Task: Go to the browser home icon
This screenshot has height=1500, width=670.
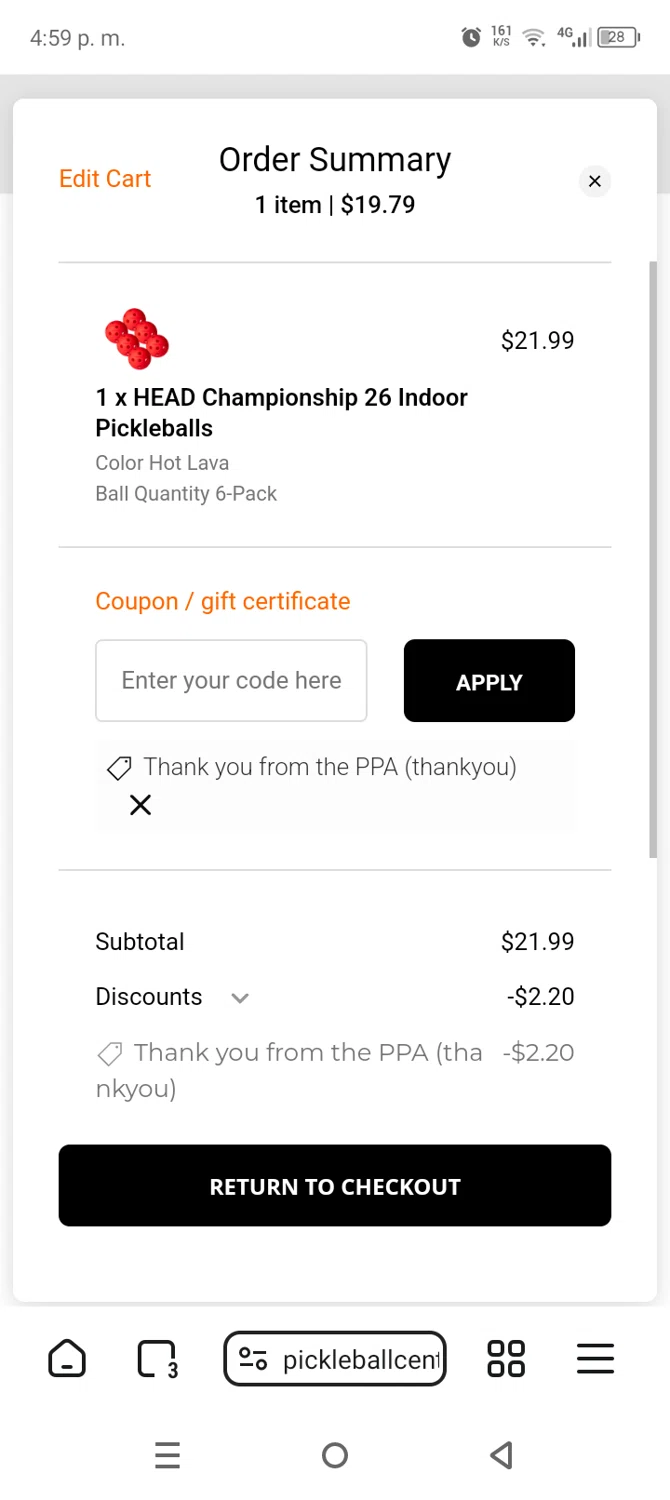Action: (x=67, y=1359)
